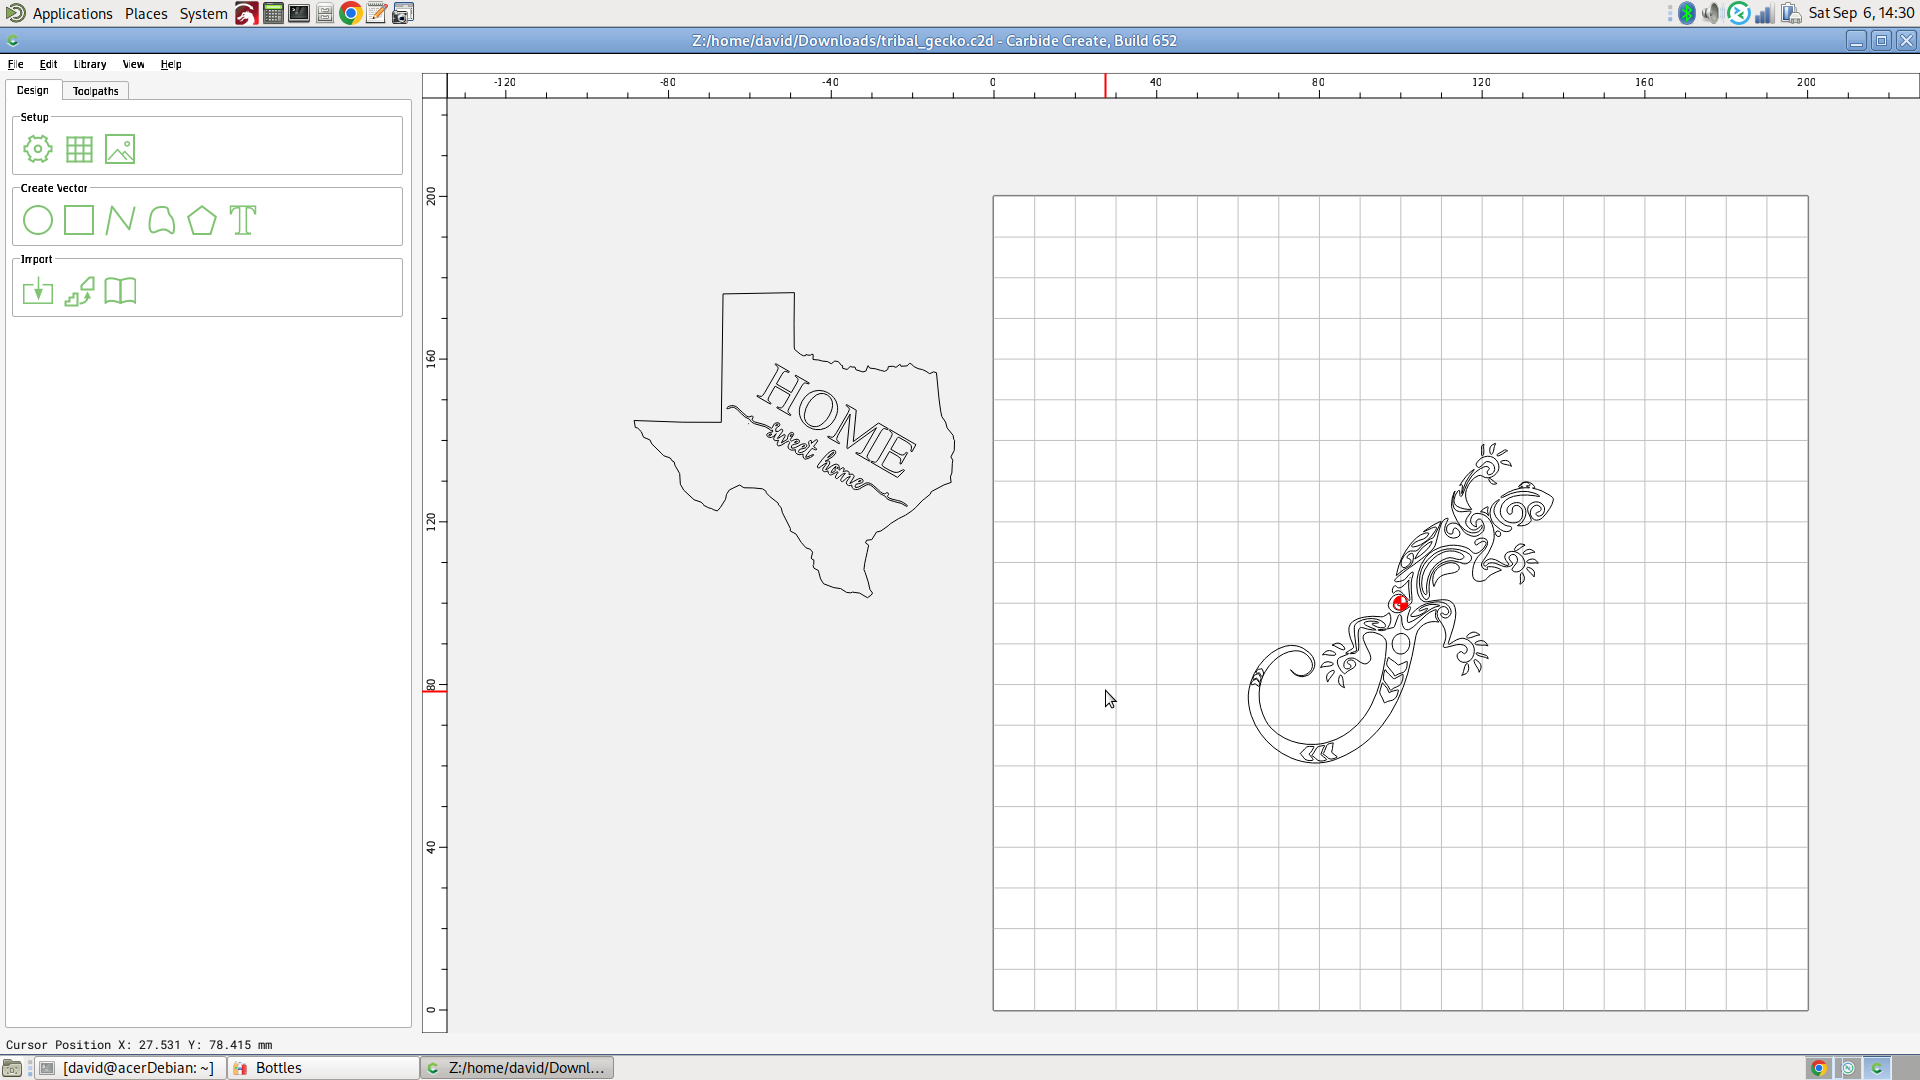Select the Text vector tool
This screenshot has height=1080, width=1920.
coord(243,220)
